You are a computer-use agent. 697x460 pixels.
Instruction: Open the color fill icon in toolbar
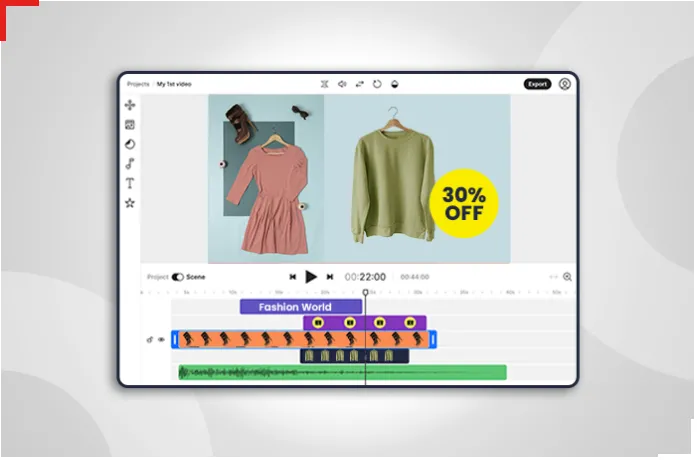(x=395, y=84)
